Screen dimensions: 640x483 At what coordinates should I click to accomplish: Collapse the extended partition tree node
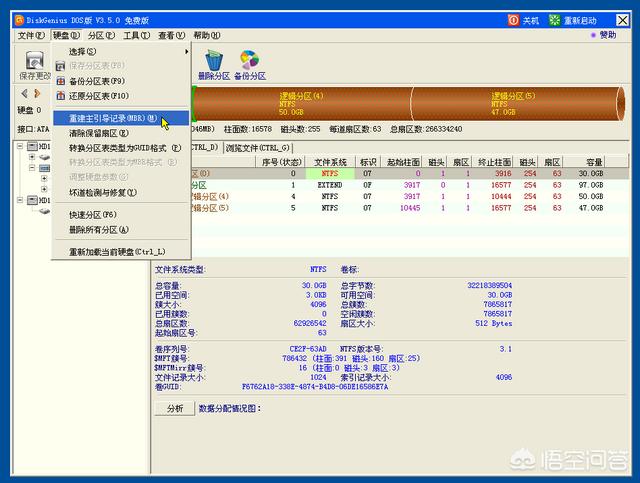32,168
